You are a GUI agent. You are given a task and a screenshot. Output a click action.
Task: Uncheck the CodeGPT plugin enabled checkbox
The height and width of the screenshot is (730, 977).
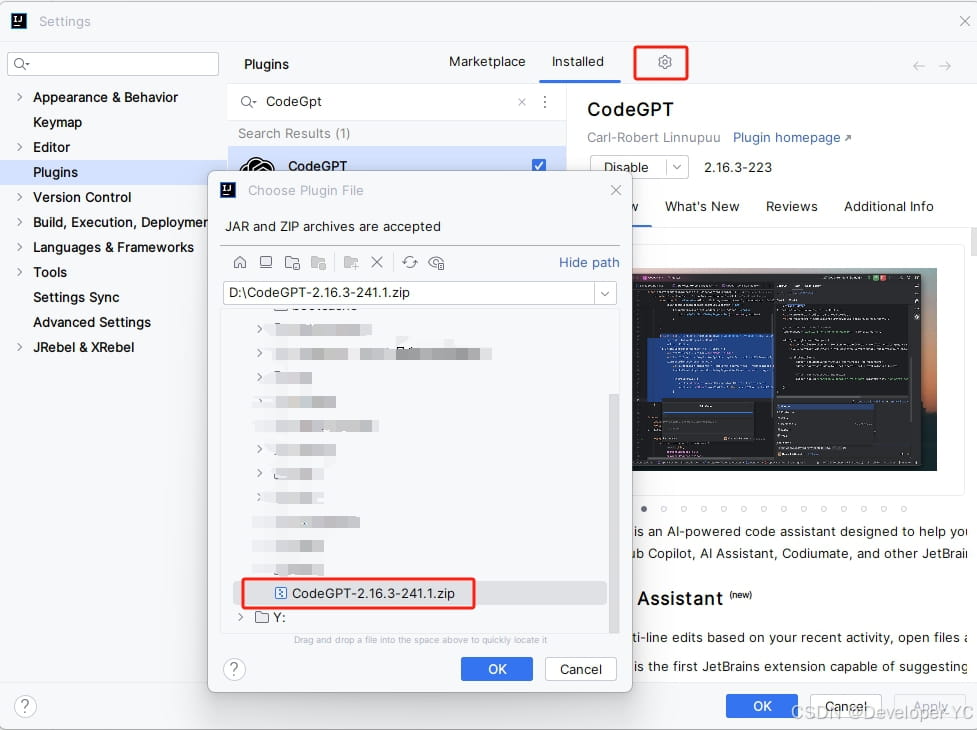coord(539,165)
